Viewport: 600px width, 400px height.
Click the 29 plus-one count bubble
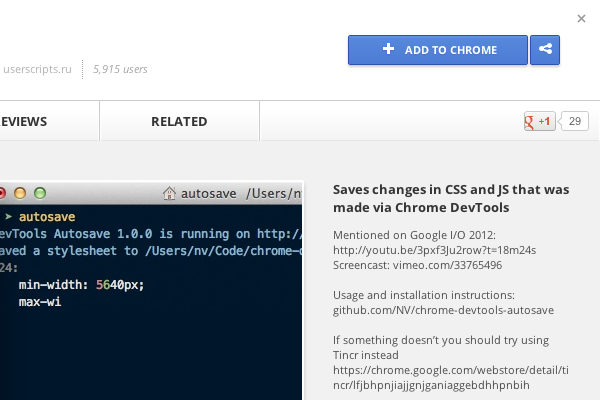(x=574, y=121)
